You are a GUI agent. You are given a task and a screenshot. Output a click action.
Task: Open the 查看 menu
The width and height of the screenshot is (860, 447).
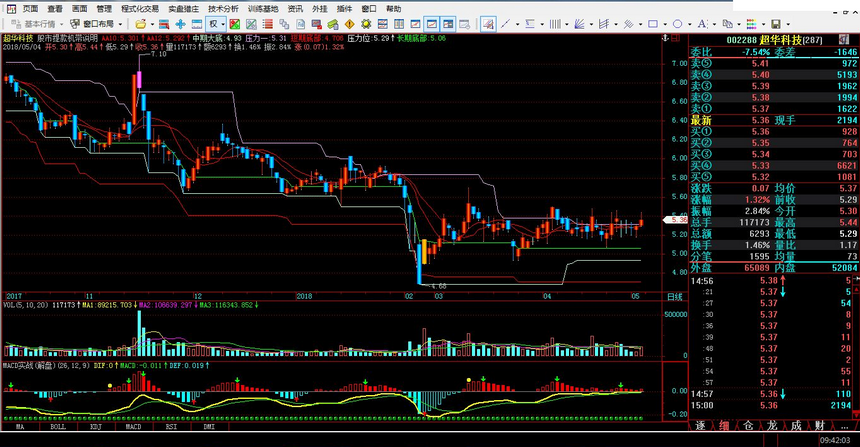coord(55,9)
